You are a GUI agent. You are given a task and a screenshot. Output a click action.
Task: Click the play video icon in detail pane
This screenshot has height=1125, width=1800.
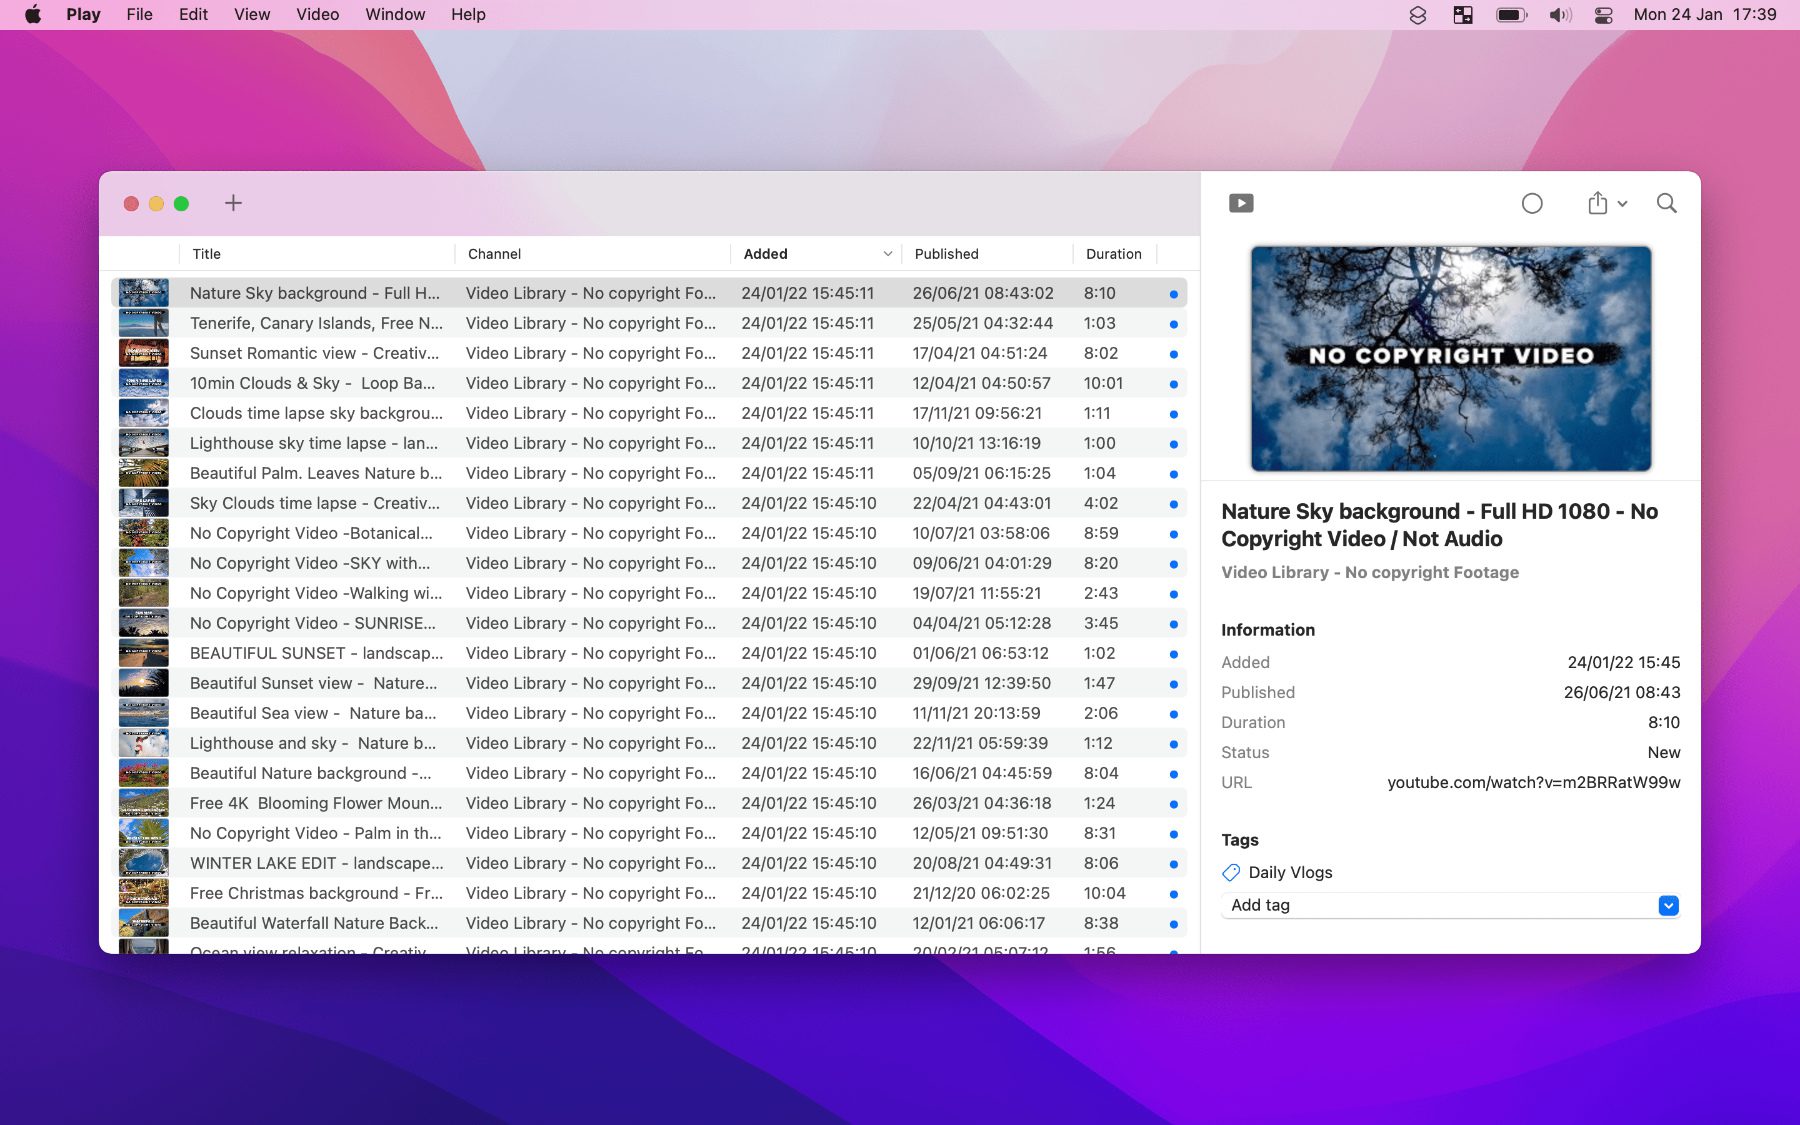[1241, 203]
